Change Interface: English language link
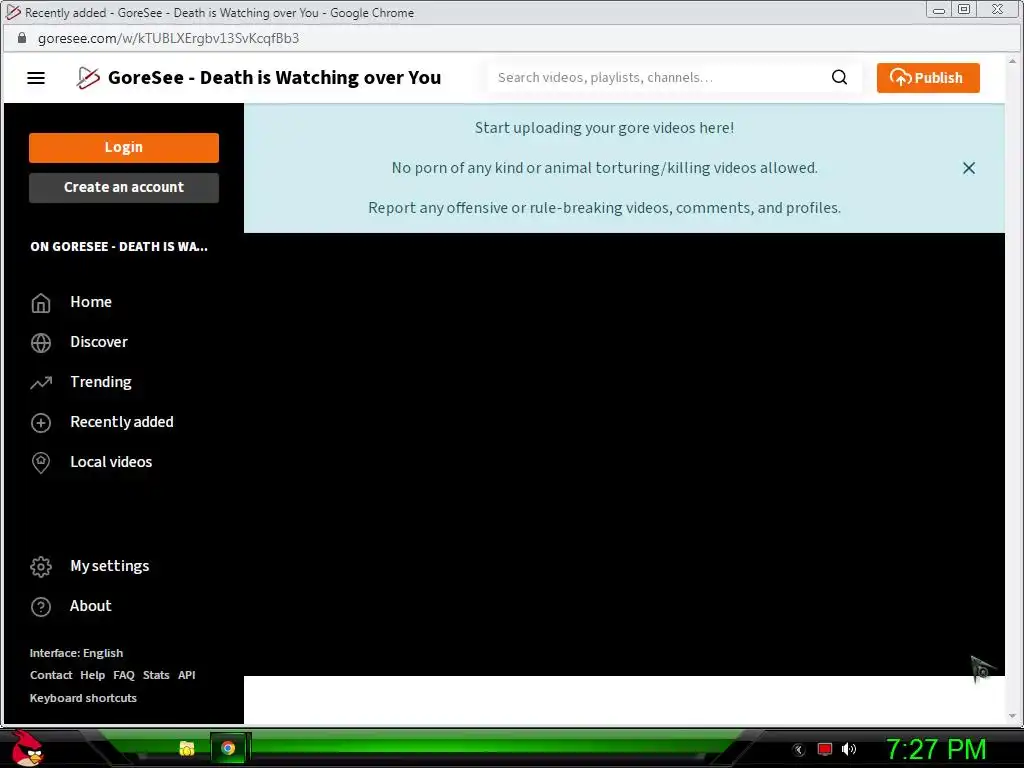Image resolution: width=1024 pixels, height=768 pixels. (x=76, y=653)
